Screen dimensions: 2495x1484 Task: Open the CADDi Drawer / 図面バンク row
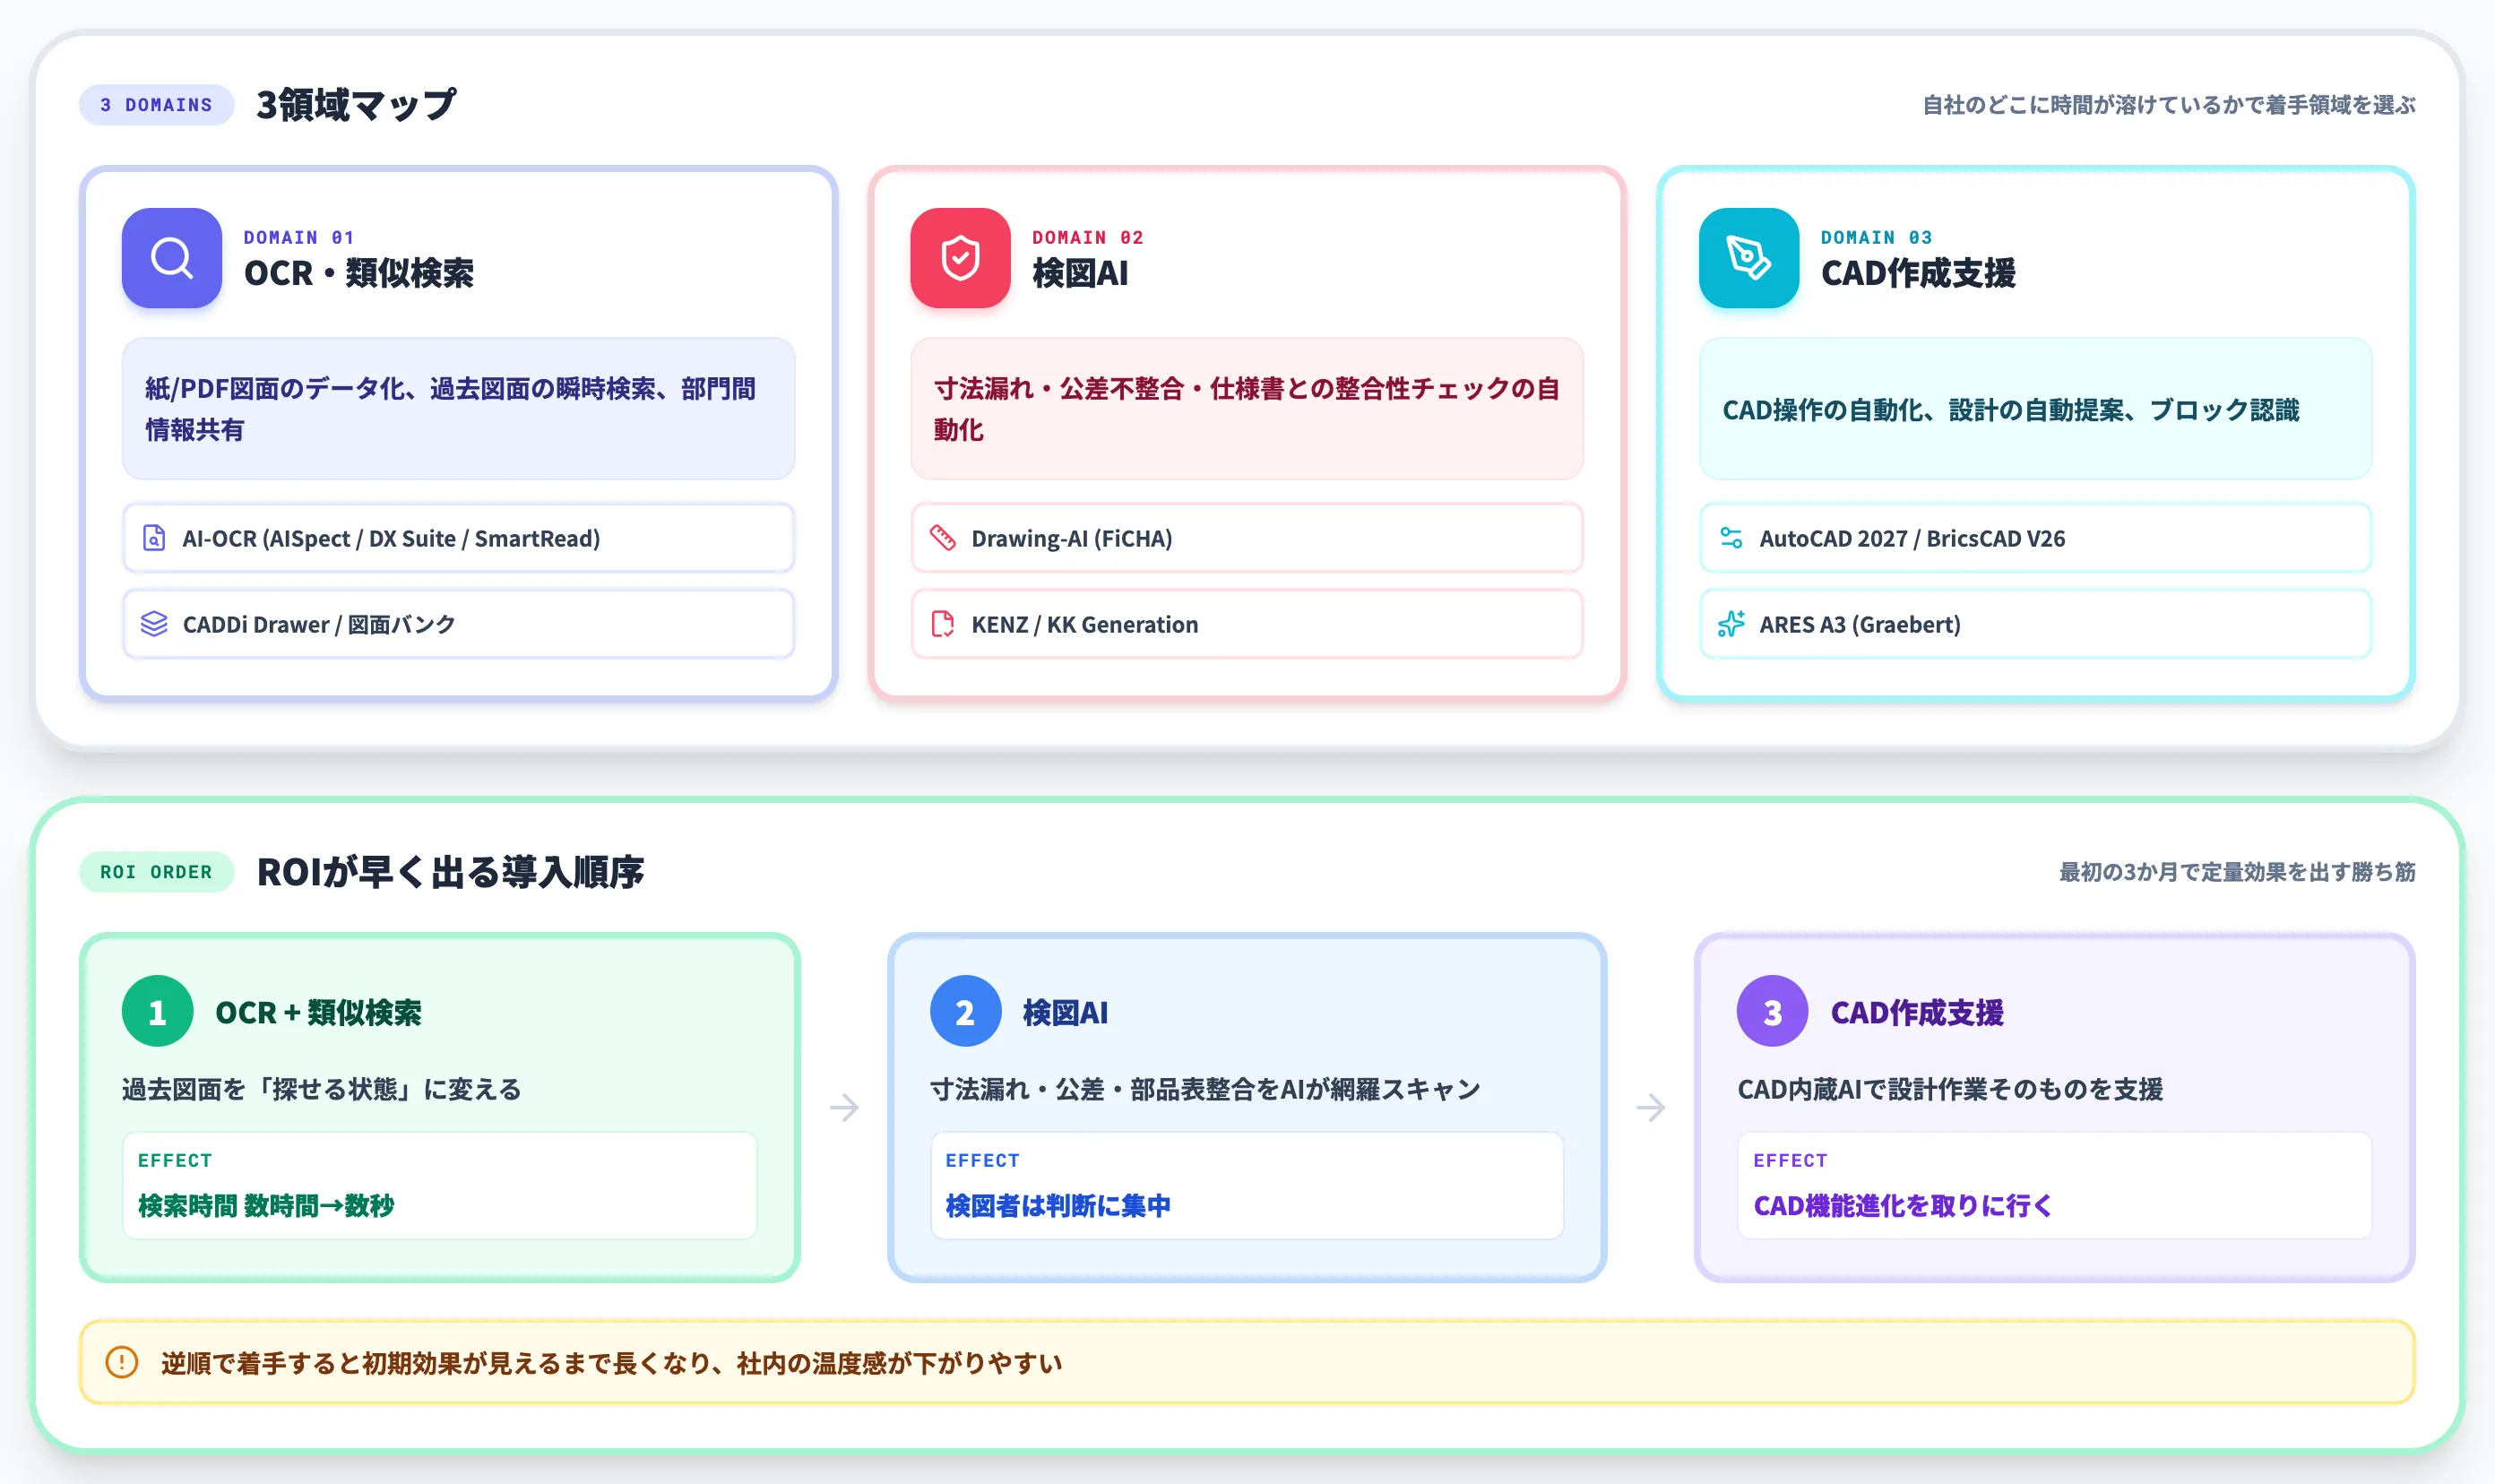tap(458, 624)
